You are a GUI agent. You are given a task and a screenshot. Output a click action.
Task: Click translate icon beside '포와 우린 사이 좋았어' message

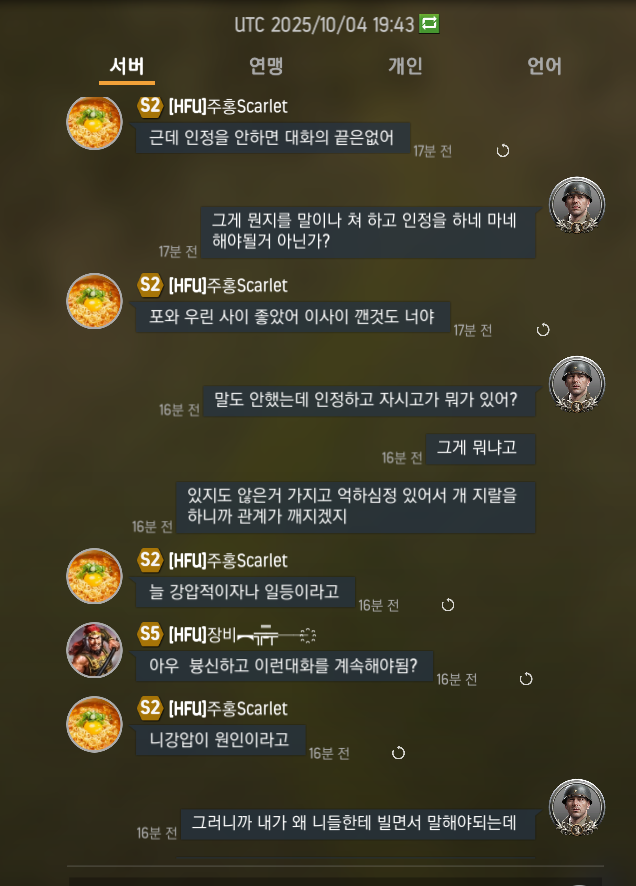(x=543, y=330)
